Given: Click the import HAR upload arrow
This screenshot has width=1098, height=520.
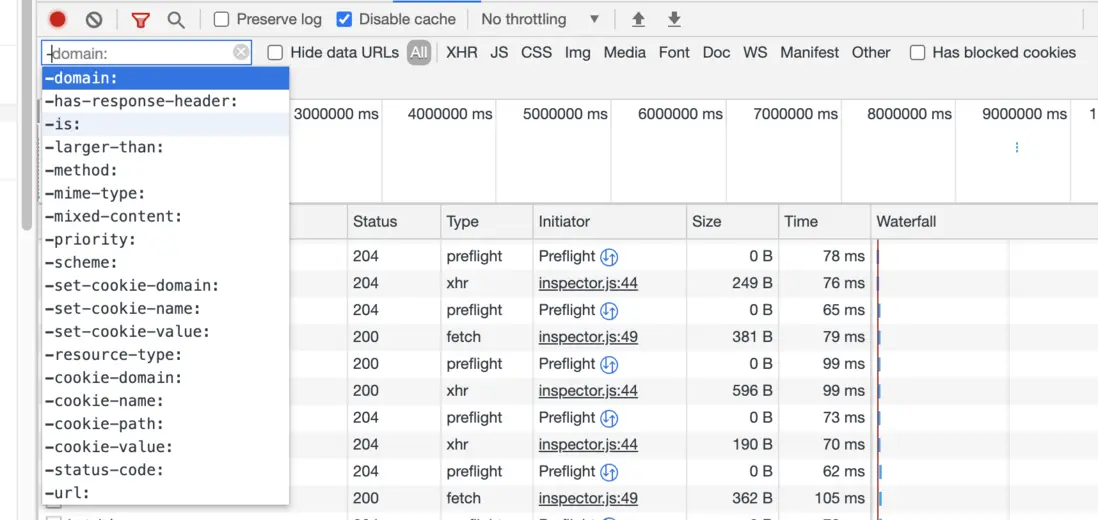Looking at the screenshot, I should (638, 19).
